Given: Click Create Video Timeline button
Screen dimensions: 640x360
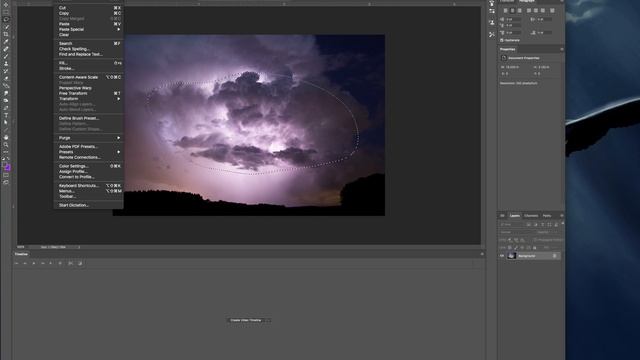Looking at the screenshot, I should [246, 320].
